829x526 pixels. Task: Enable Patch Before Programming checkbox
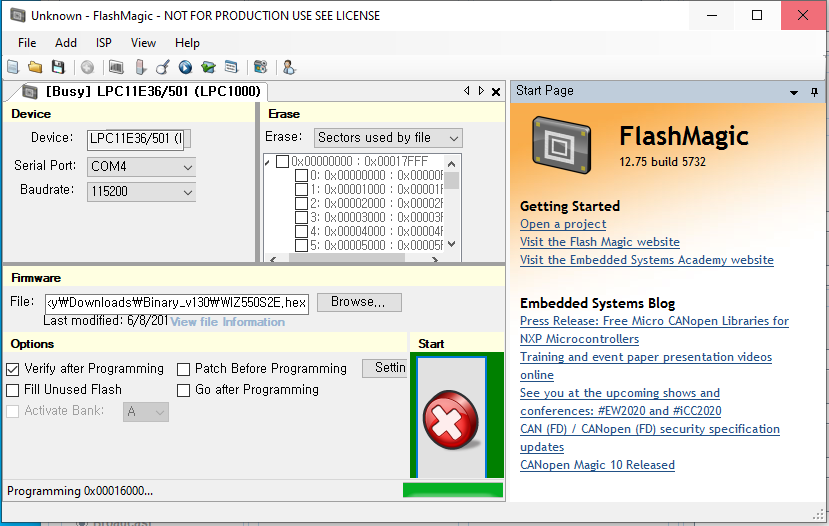pyautogui.click(x=183, y=369)
